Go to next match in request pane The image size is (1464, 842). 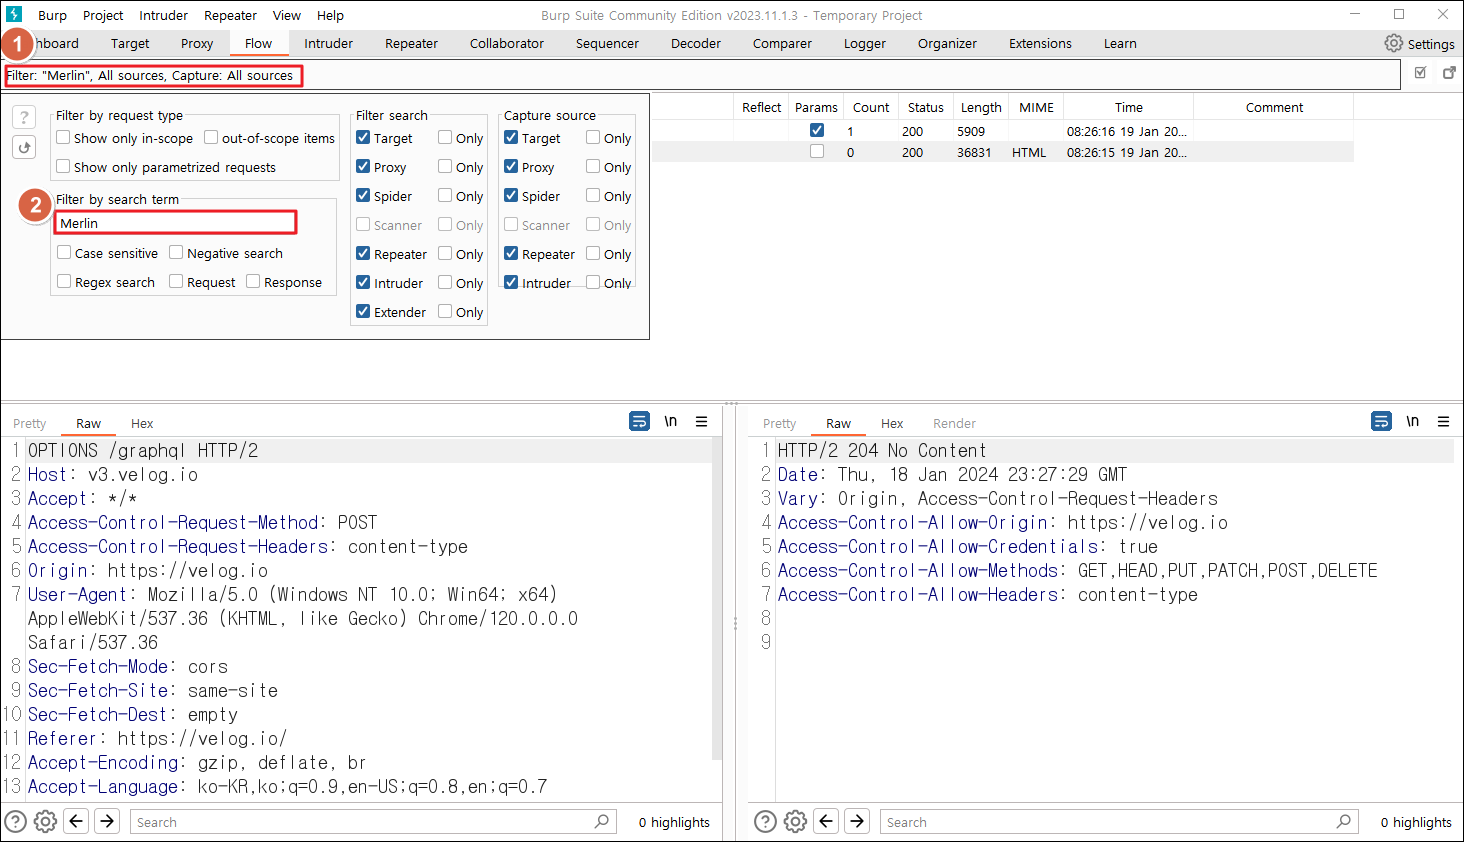click(x=107, y=821)
